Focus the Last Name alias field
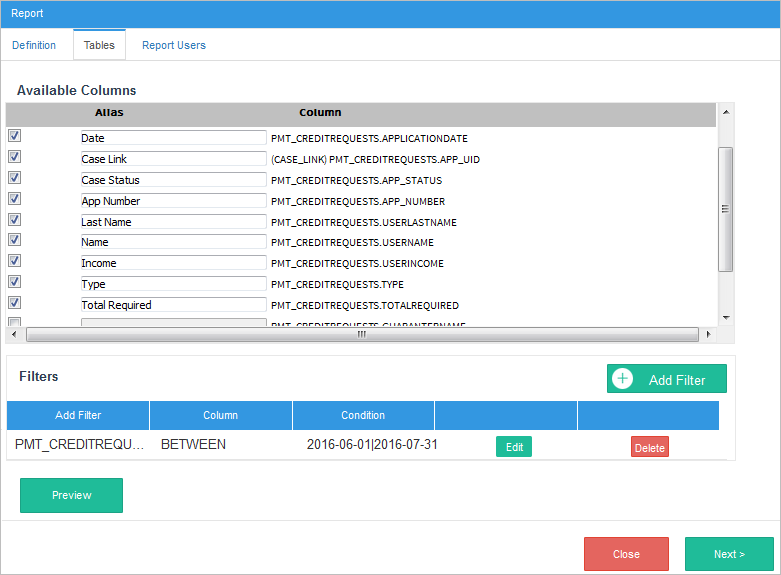The height and width of the screenshot is (575, 781). pos(173,222)
